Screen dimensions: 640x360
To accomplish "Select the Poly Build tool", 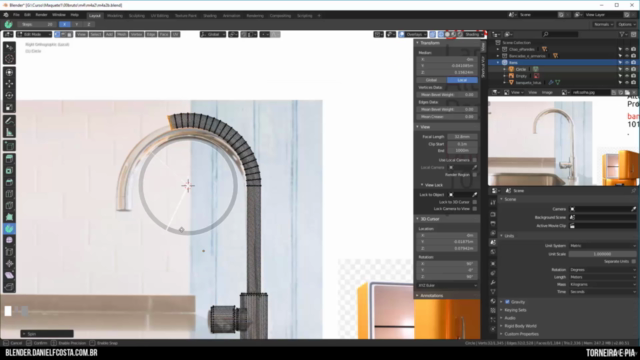I will click(x=9, y=217).
